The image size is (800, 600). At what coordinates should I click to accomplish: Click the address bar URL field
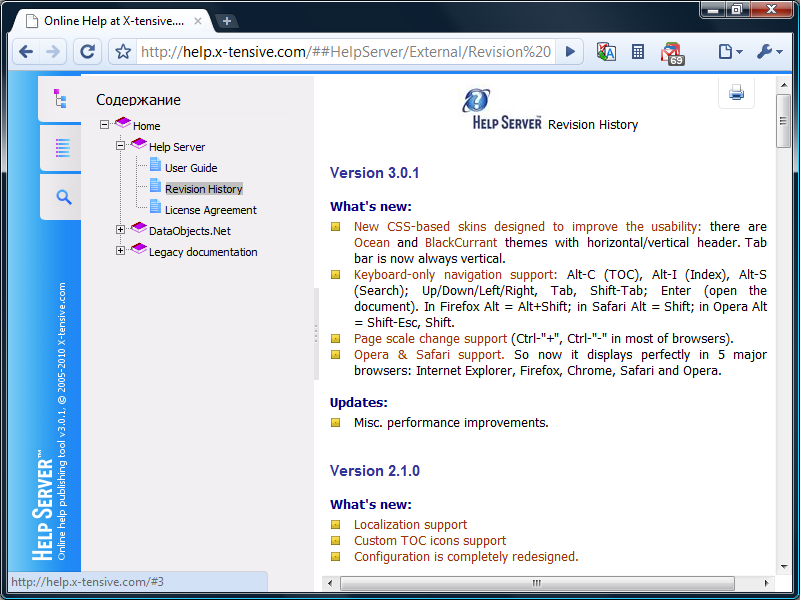(x=346, y=52)
